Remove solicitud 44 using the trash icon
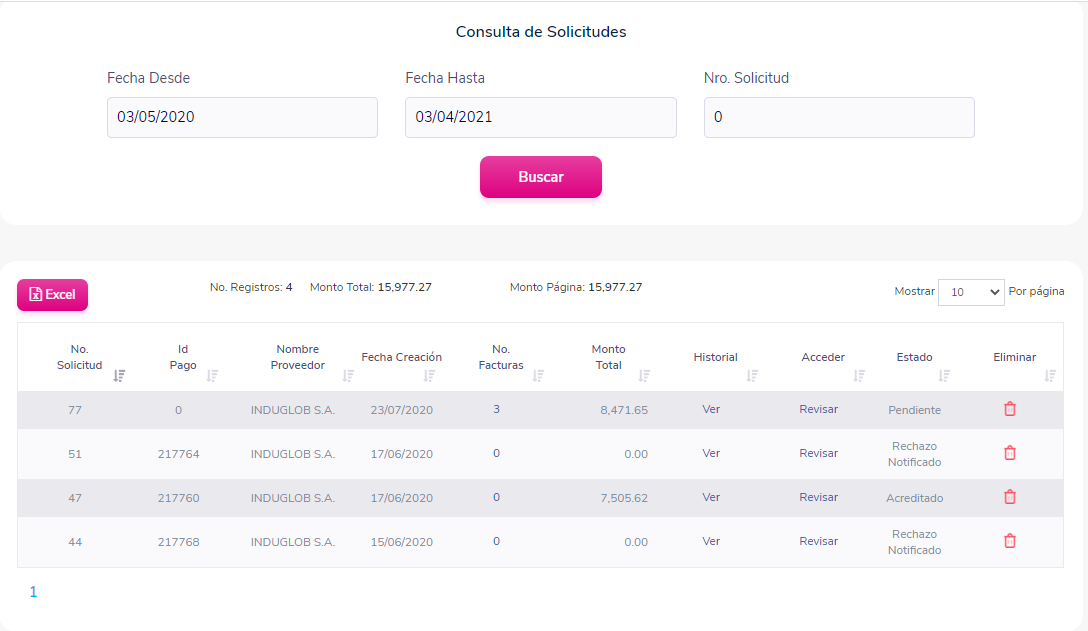The height and width of the screenshot is (631, 1088). coord(1010,541)
